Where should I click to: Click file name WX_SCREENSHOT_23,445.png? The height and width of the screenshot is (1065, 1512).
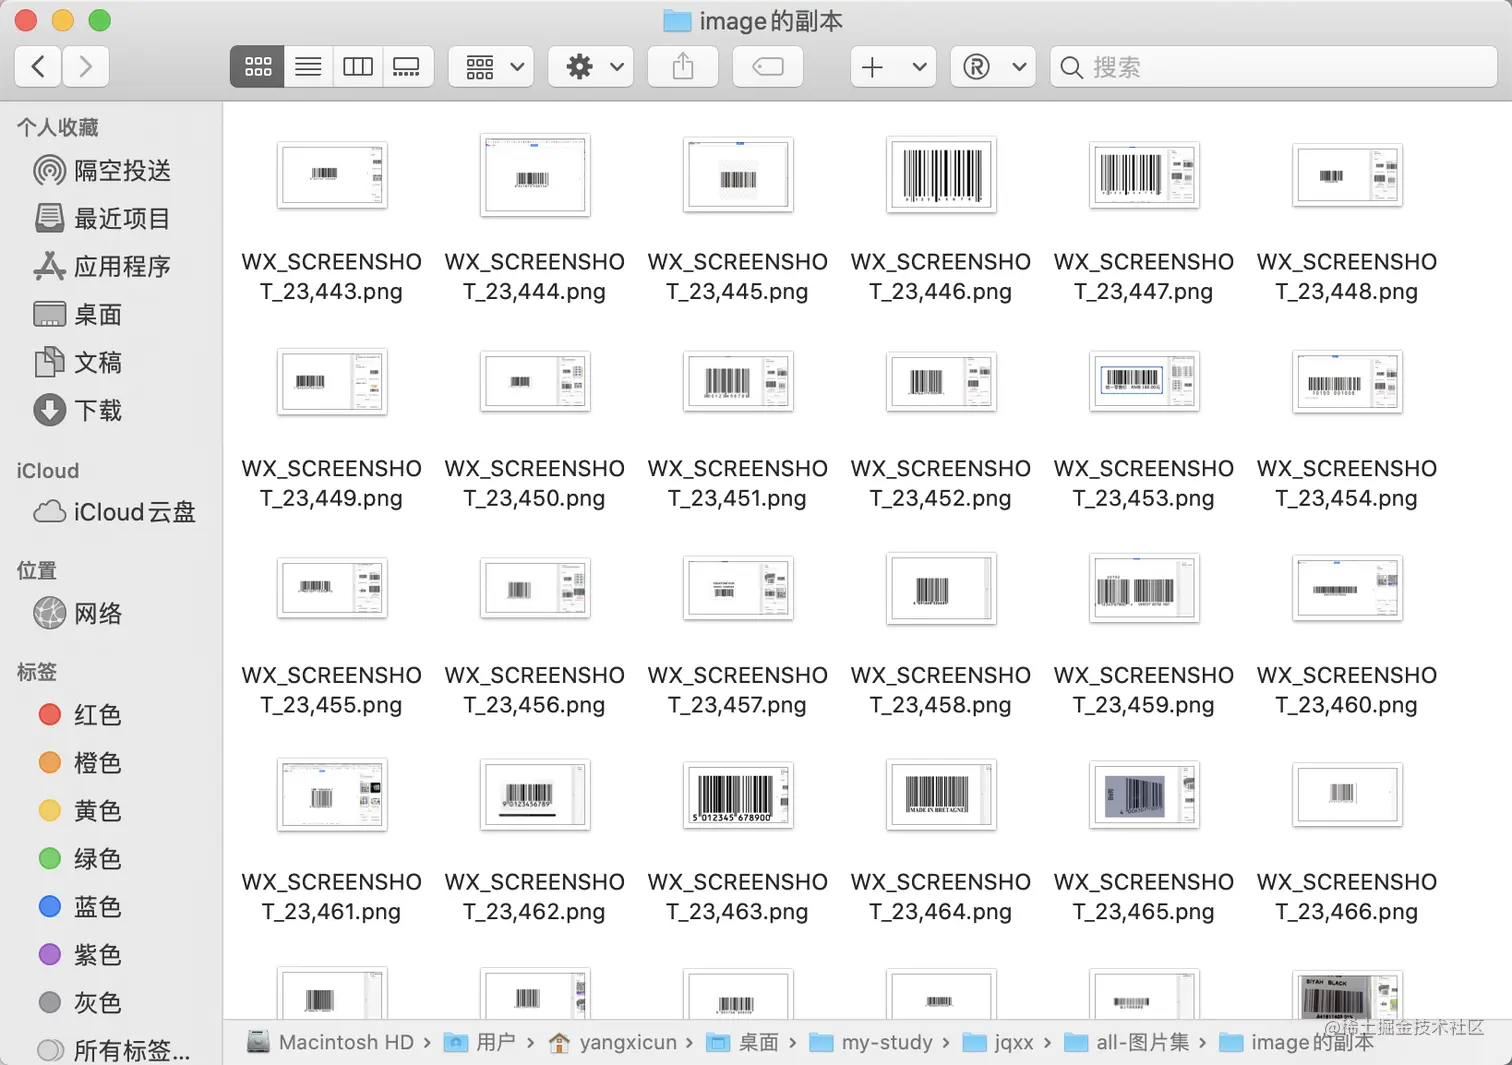click(x=738, y=277)
